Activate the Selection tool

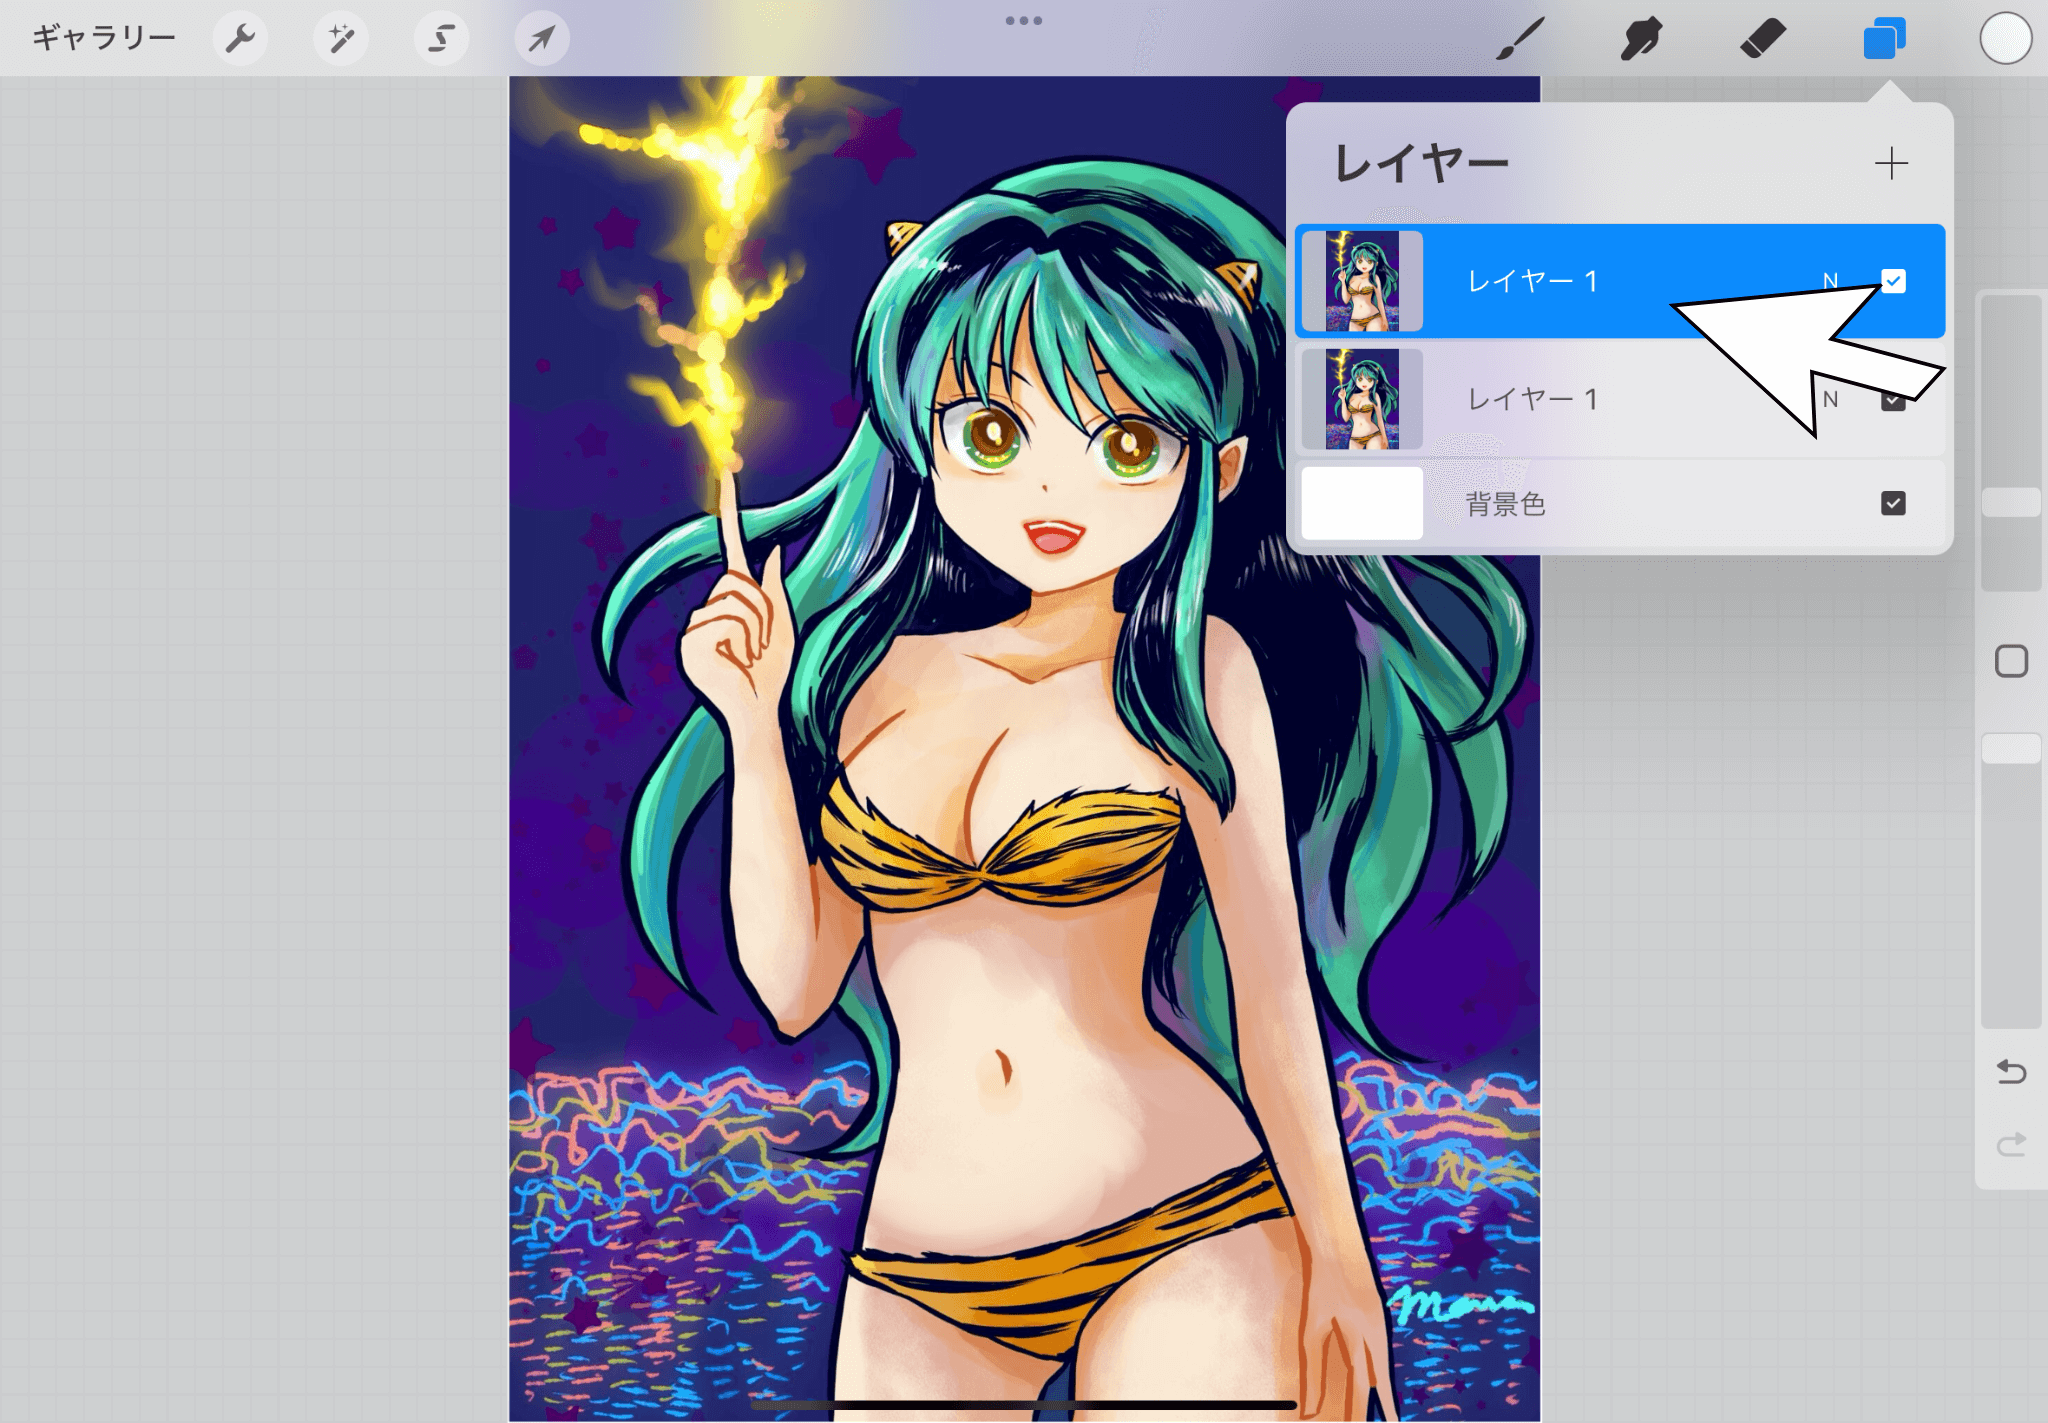coord(441,39)
